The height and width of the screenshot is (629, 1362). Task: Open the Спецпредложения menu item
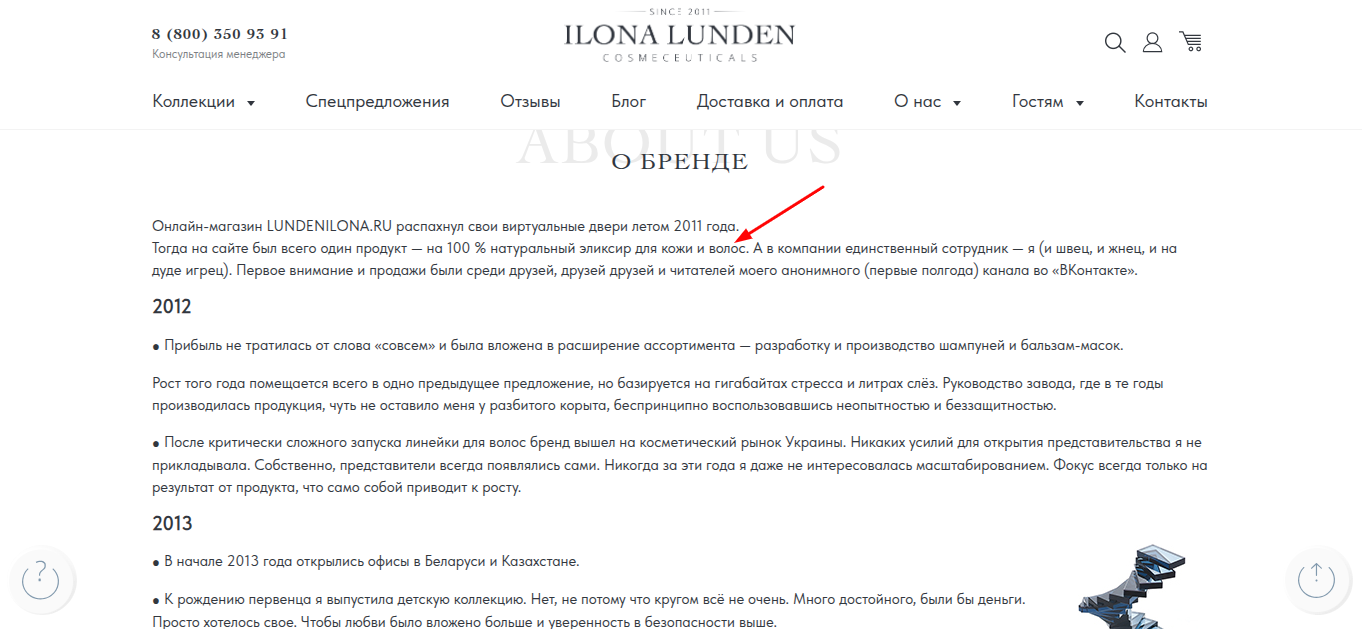pos(377,101)
